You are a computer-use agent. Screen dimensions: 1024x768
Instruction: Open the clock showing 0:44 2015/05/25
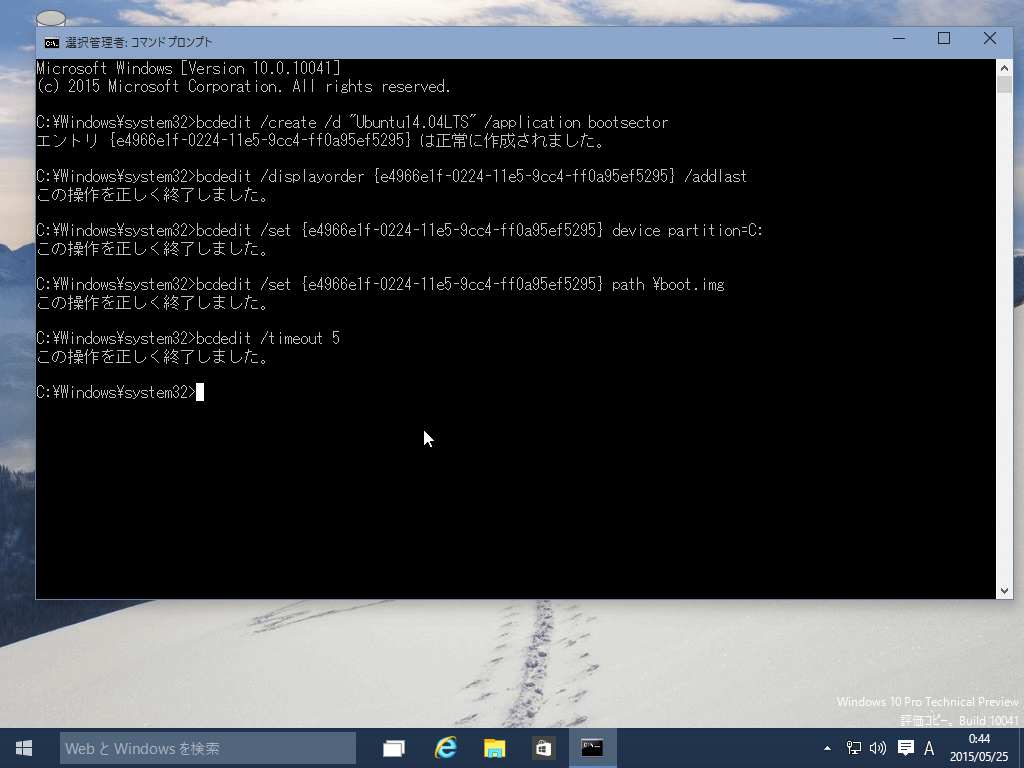(x=979, y=748)
